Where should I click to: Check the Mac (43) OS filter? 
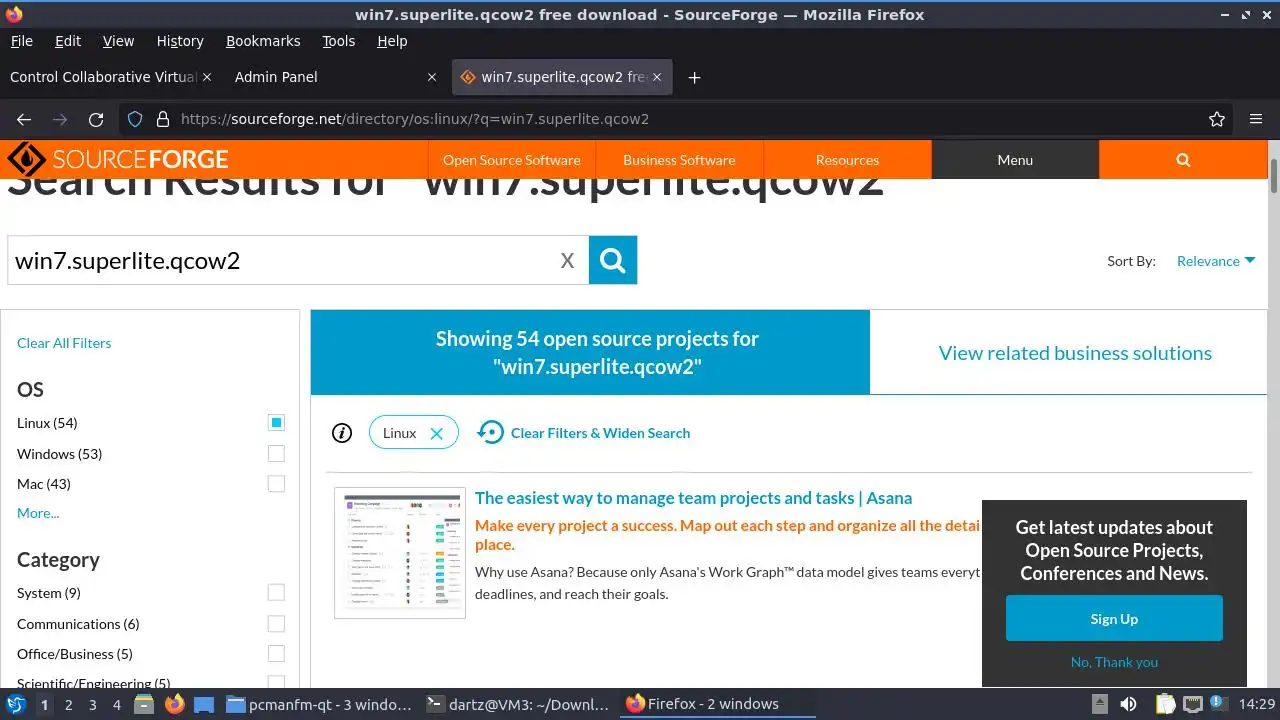click(x=276, y=484)
